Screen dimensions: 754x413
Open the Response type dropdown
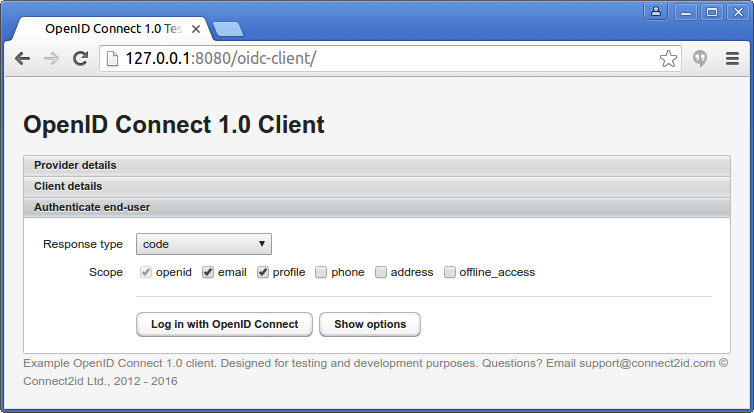coord(204,244)
